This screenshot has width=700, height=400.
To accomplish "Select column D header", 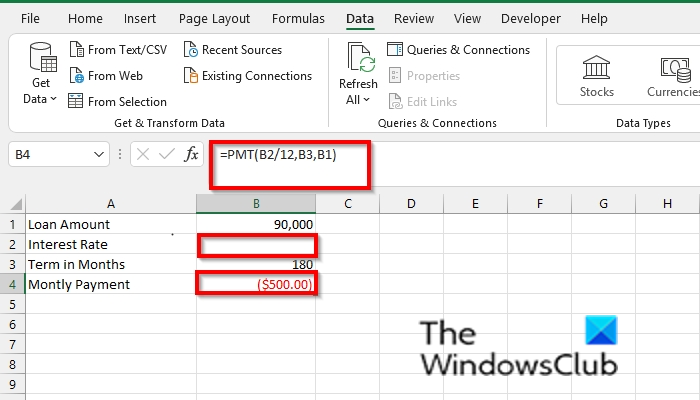I will point(411,204).
